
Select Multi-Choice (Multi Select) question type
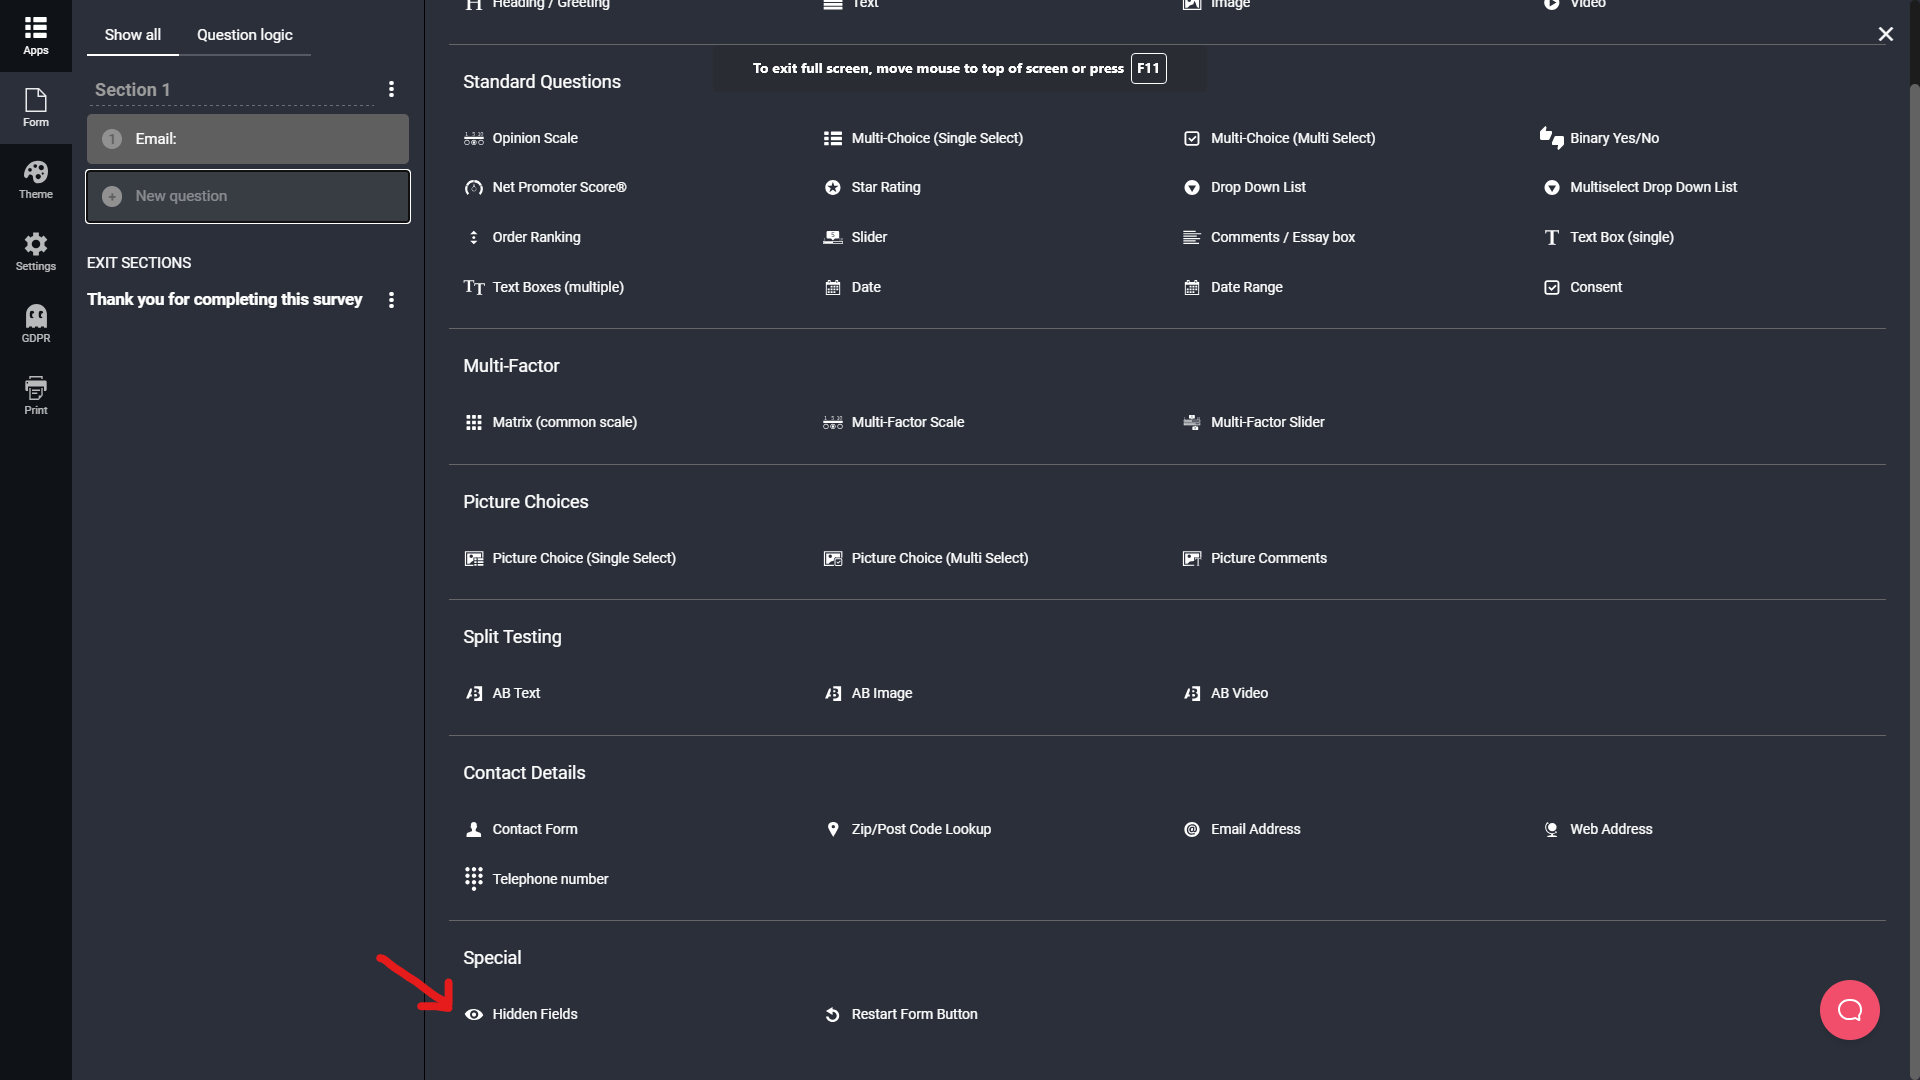tap(1278, 138)
